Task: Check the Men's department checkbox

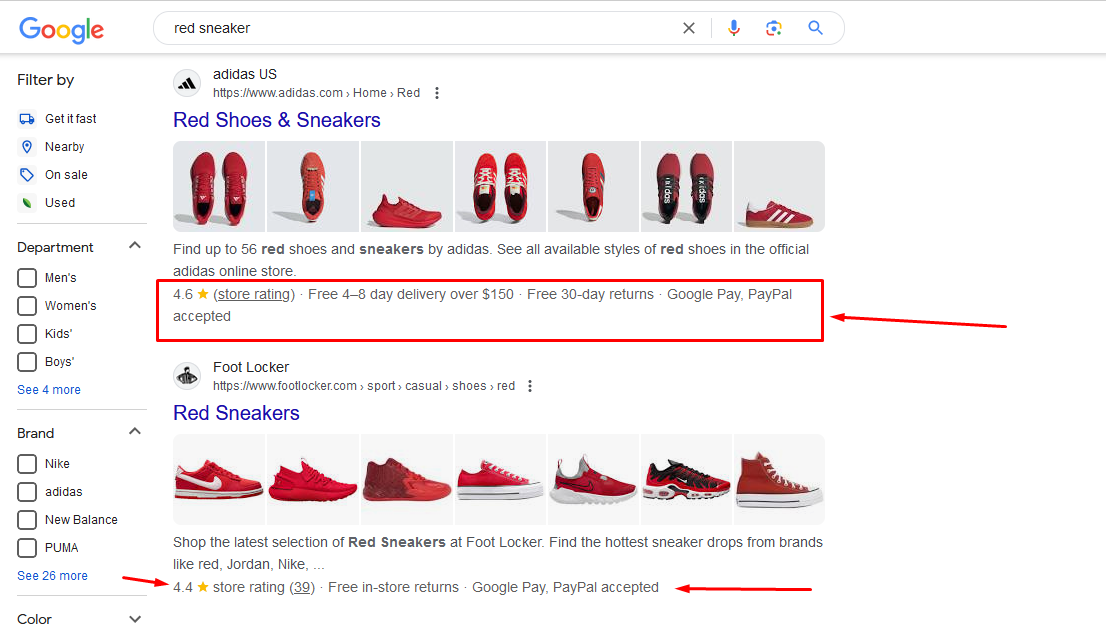Action: coord(27,278)
